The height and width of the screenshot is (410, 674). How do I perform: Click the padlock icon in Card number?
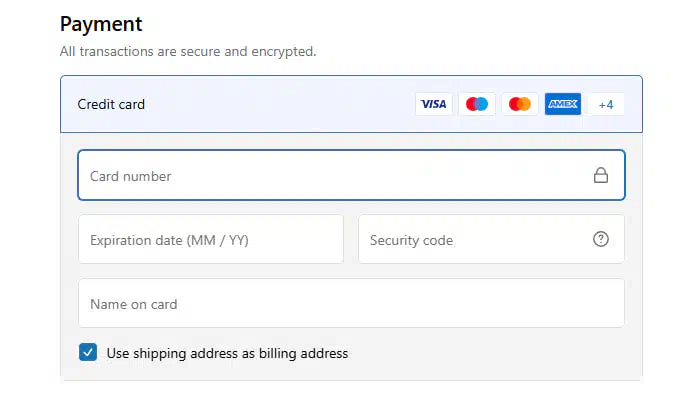[x=600, y=175]
